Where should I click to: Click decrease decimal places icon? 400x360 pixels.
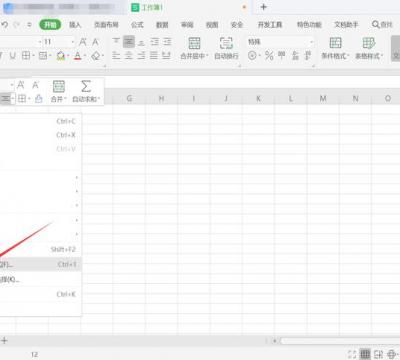pyautogui.click(x=308, y=56)
